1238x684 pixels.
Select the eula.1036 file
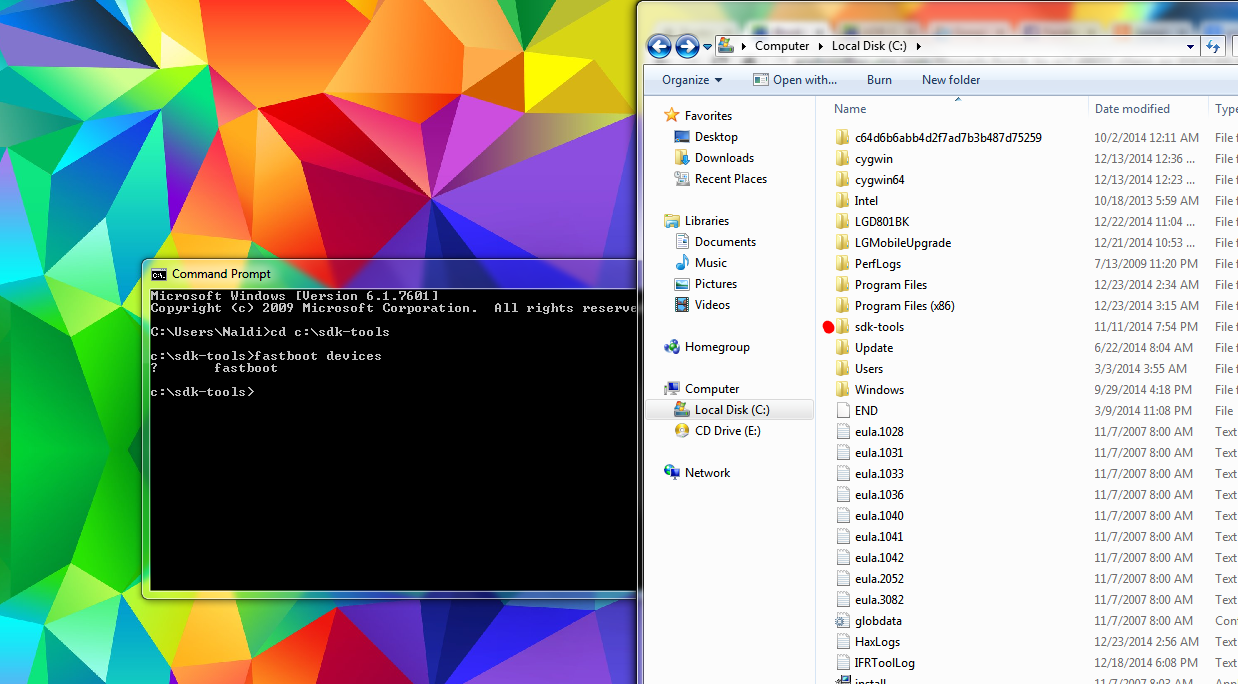click(879, 495)
